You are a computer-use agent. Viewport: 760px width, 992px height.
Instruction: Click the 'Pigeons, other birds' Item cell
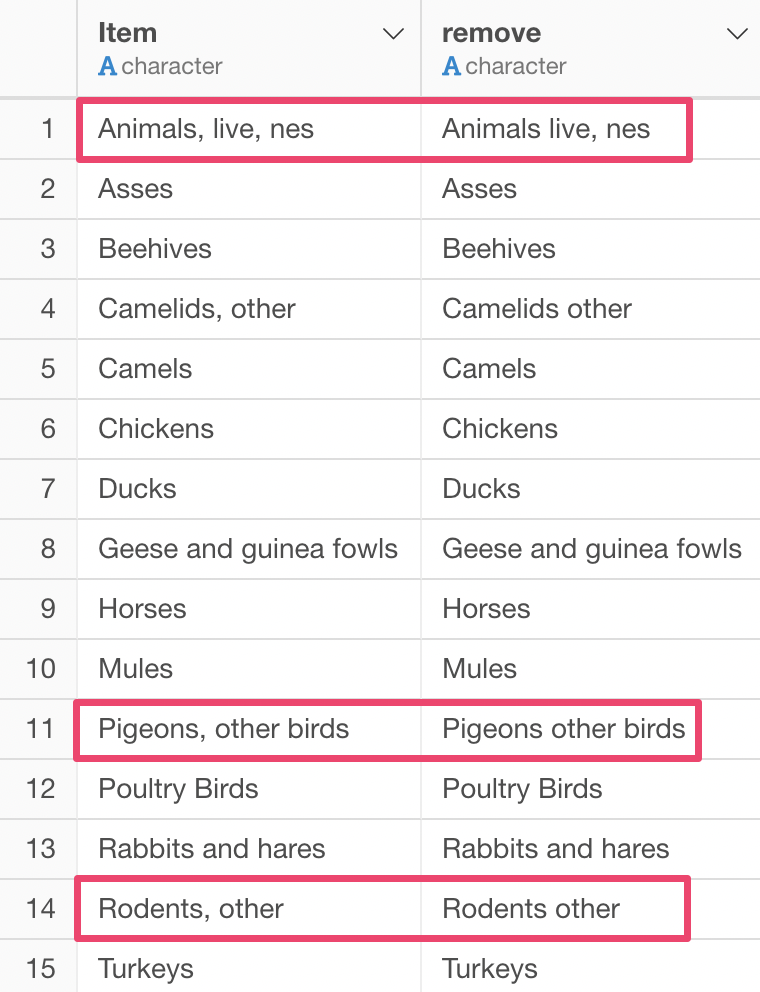[x=249, y=729]
